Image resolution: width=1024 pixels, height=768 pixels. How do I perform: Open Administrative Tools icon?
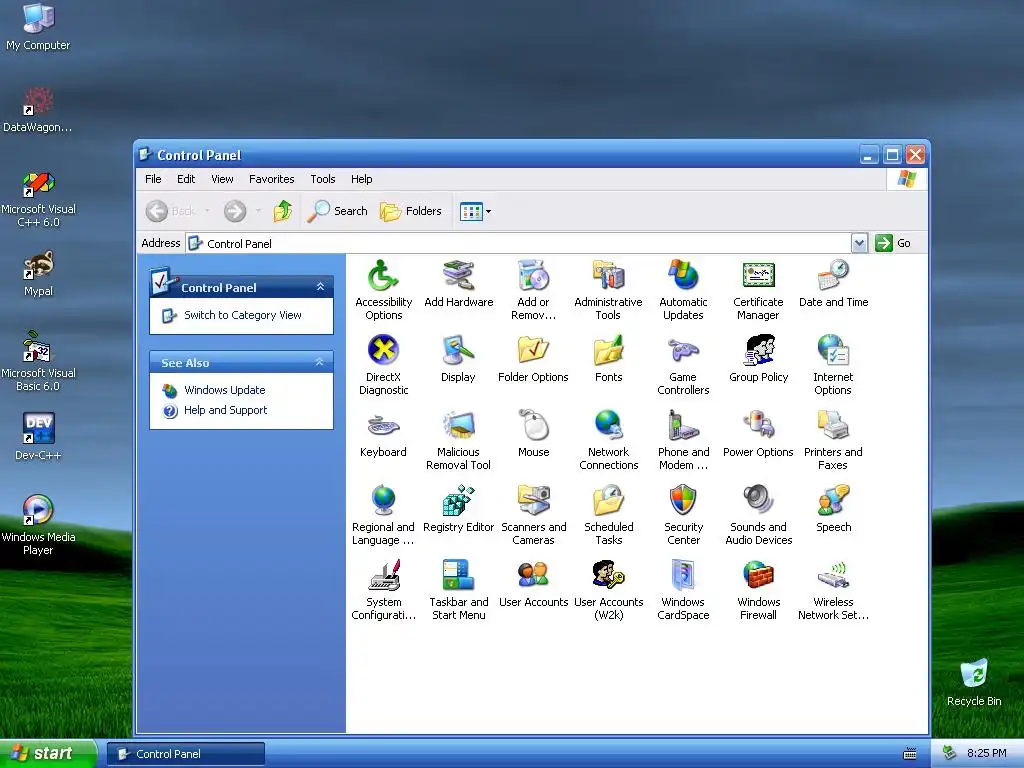tap(609, 276)
